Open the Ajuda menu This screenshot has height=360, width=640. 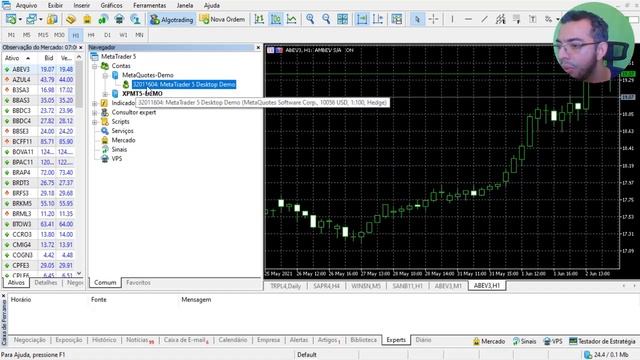point(212,6)
